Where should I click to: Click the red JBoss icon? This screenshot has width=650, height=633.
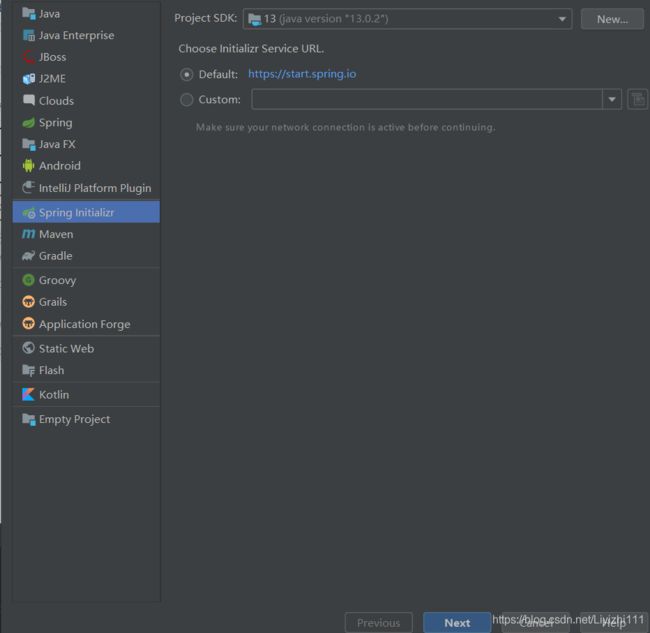coord(29,57)
